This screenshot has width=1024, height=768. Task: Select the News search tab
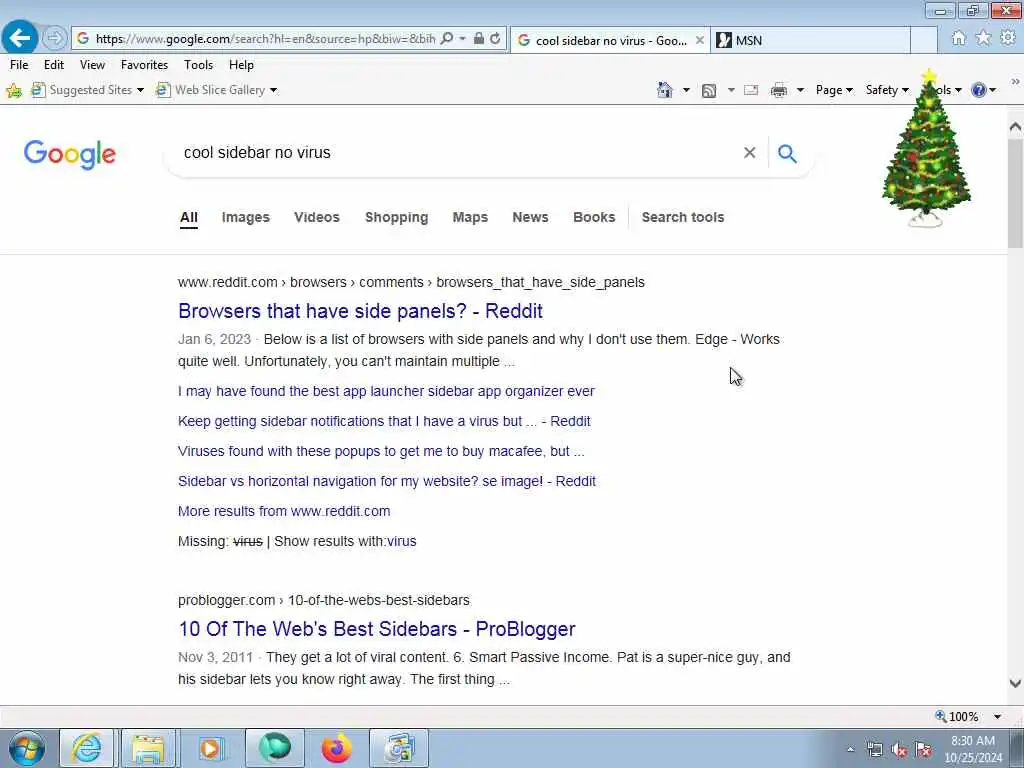530,217
